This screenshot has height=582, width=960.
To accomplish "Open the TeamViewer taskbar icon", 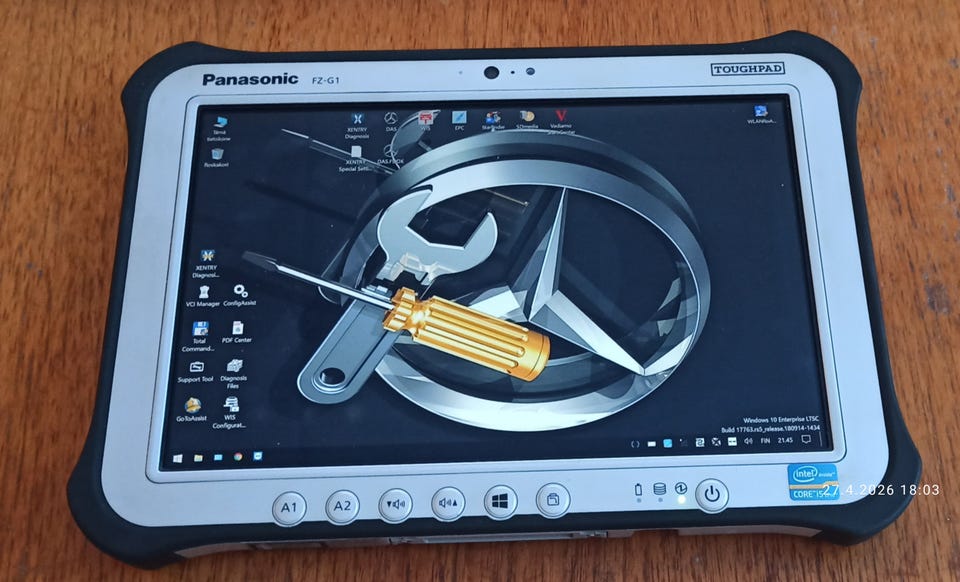I will 258,456.
